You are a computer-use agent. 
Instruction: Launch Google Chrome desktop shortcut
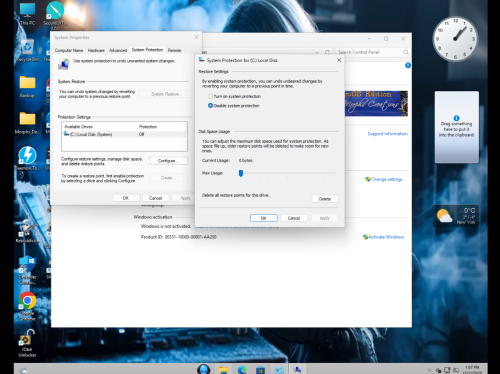[x=27, y=306]
